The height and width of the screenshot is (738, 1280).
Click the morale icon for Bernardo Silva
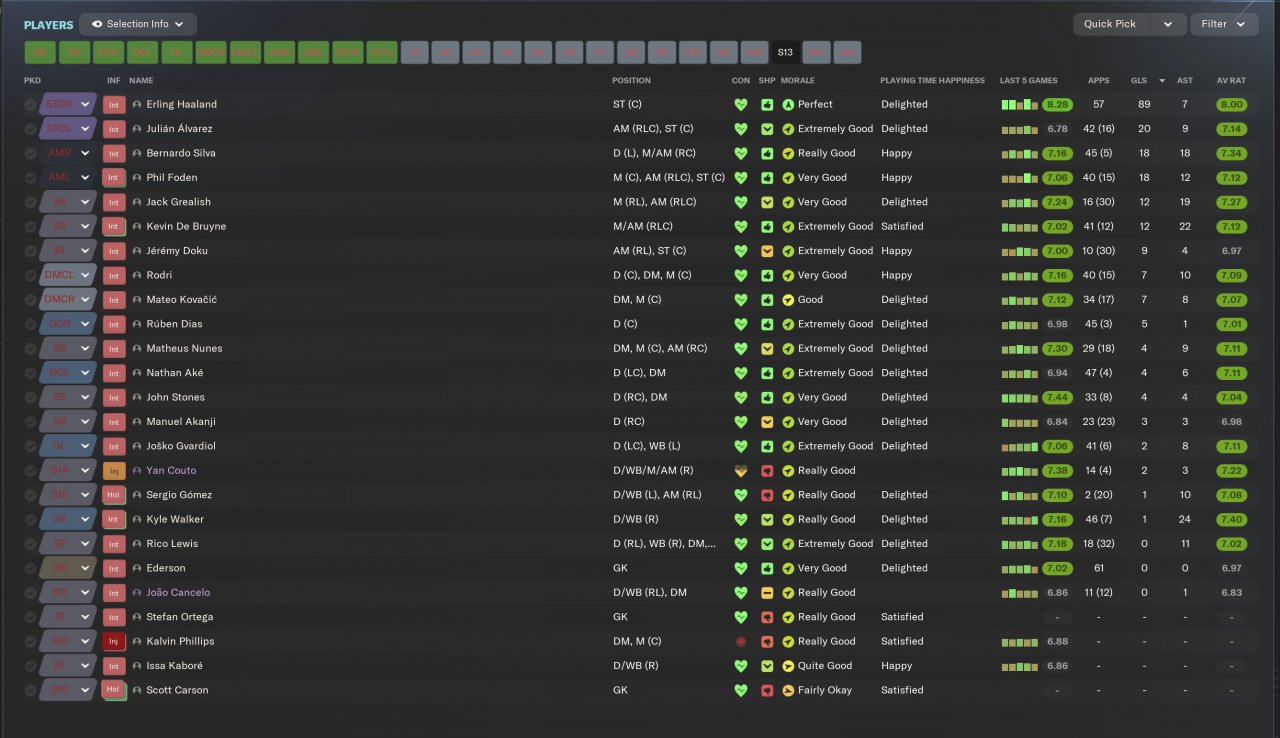[x=788, y=153]
